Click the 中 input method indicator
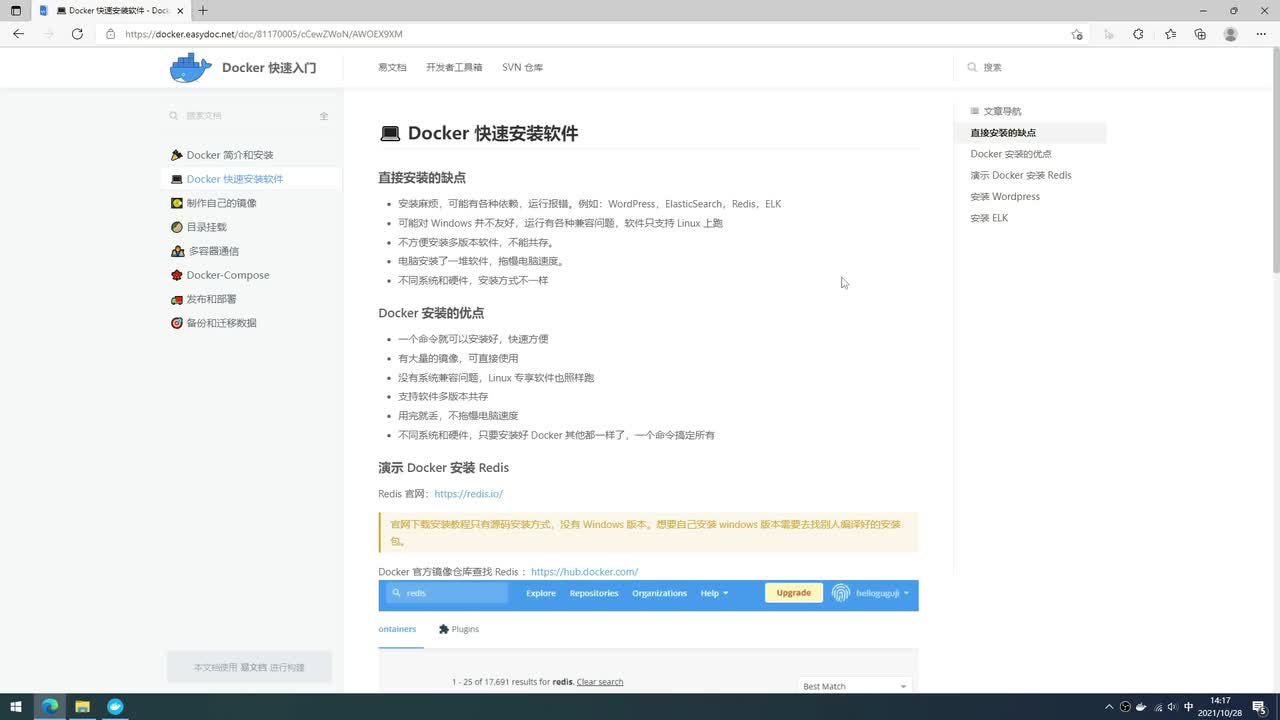This screenshot has width=1280, height=720. pos(1189,707)
